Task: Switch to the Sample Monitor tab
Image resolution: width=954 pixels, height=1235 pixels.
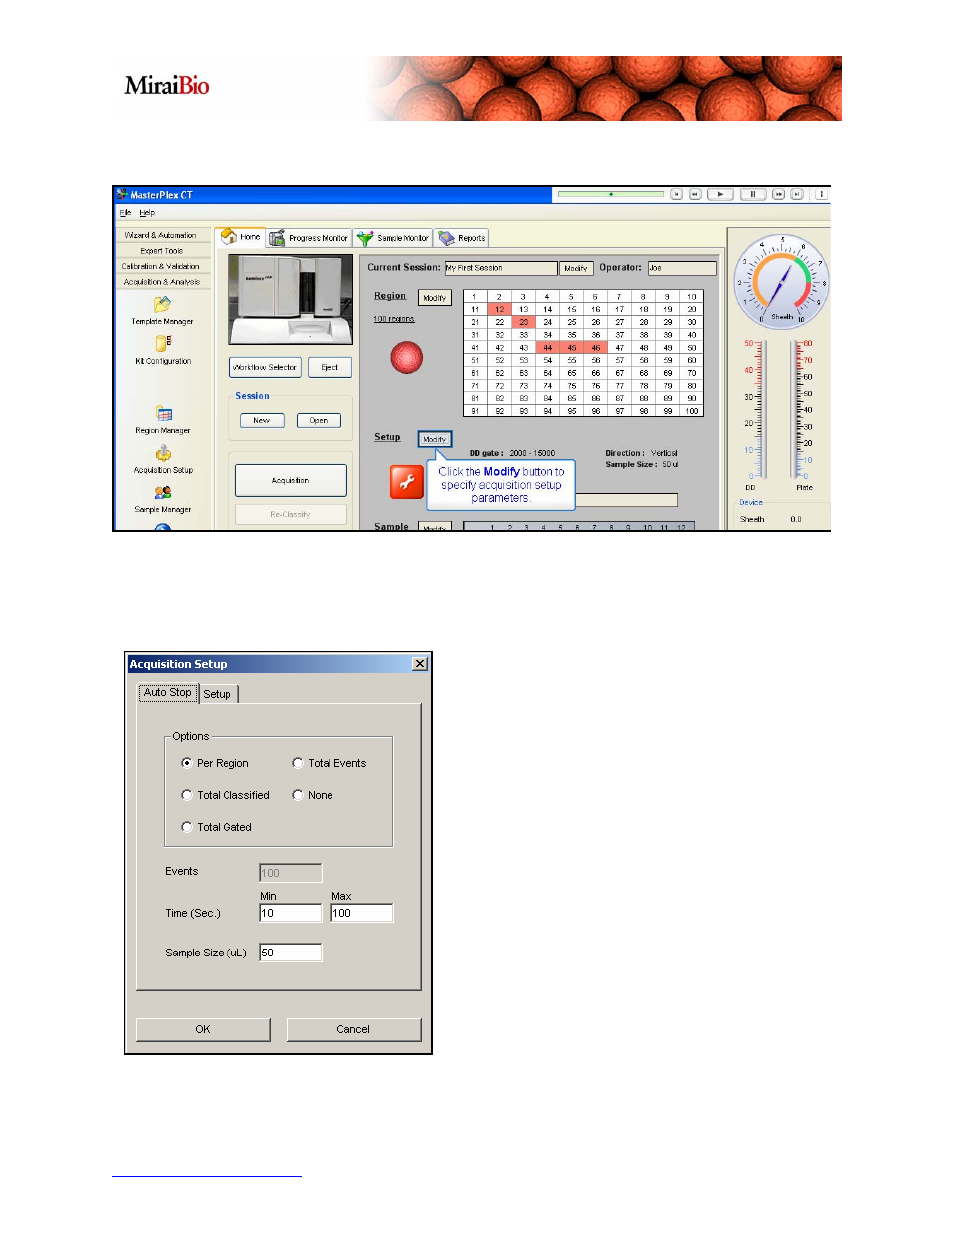Action: pyautogui.click(x=393, y=238)
